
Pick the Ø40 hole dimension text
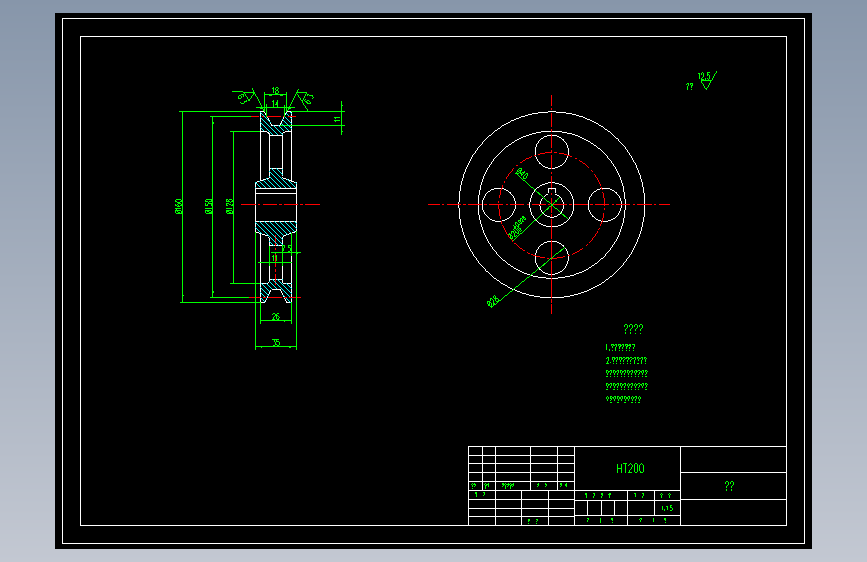(521, 174)
